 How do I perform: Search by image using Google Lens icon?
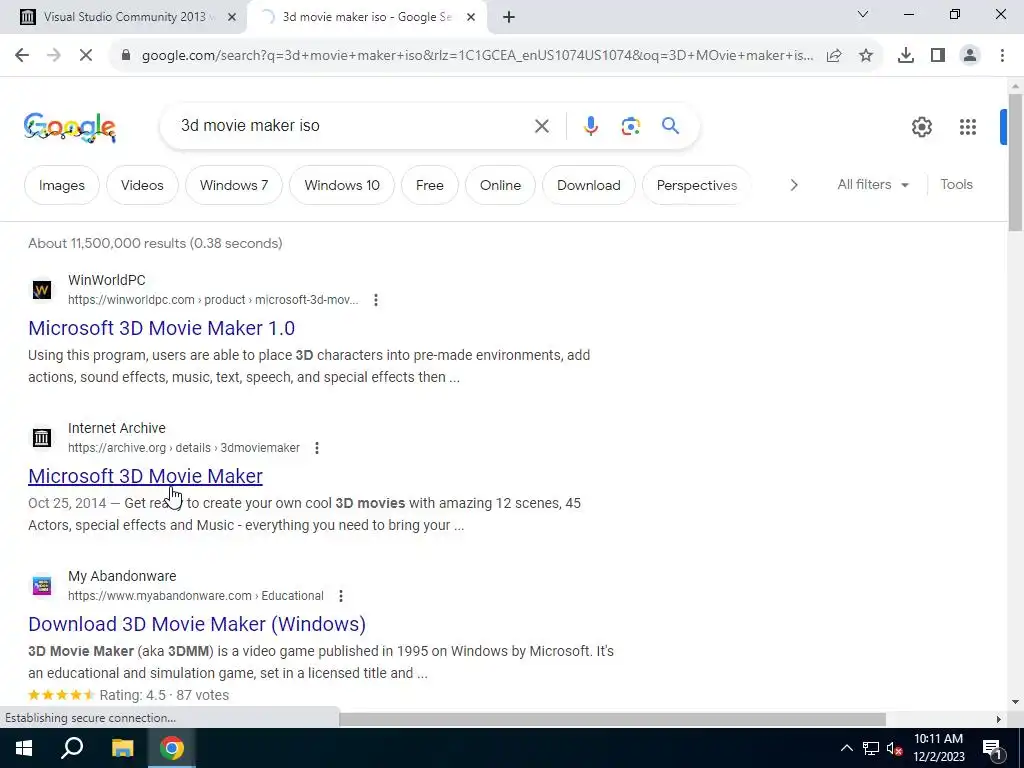pos(630,126)
